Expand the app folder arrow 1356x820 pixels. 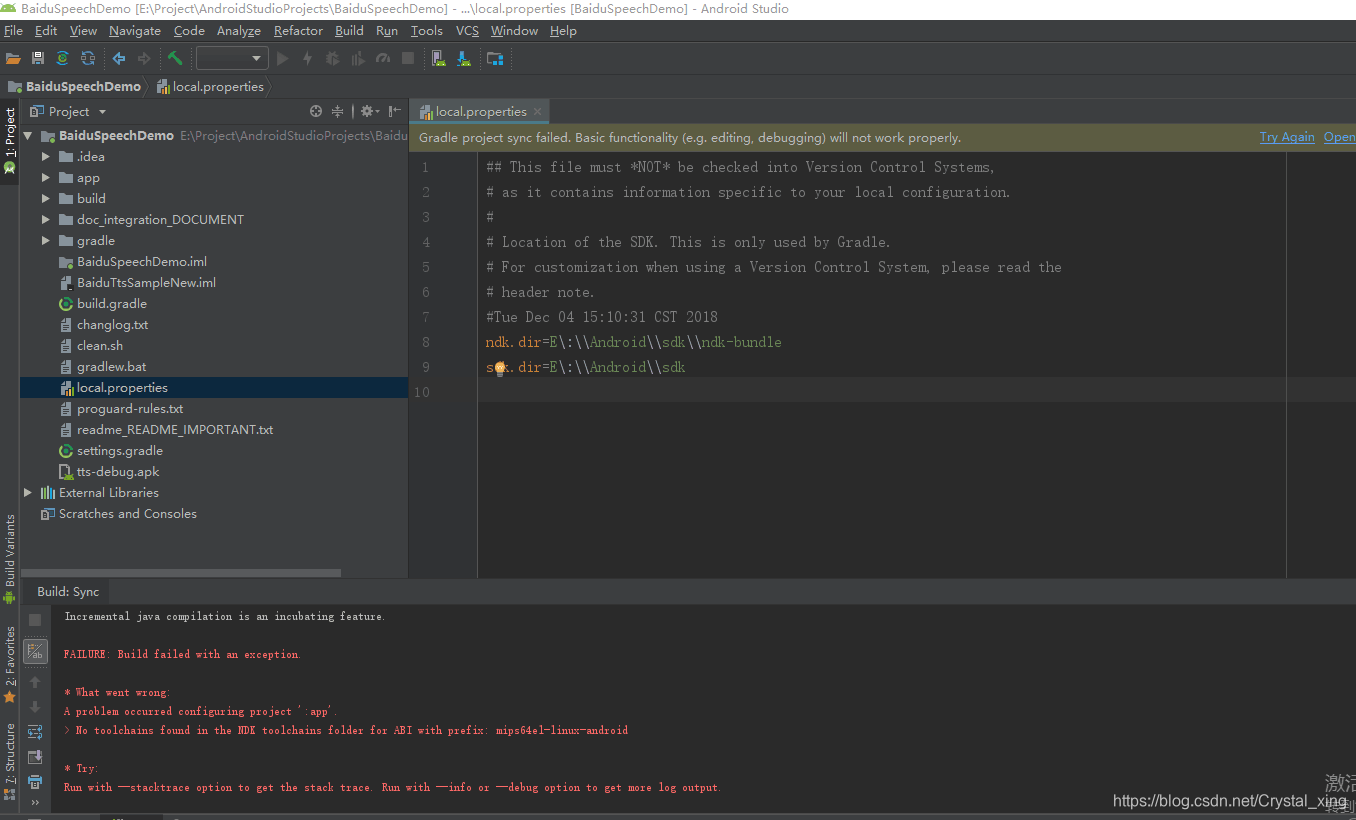tap(46, 177)
